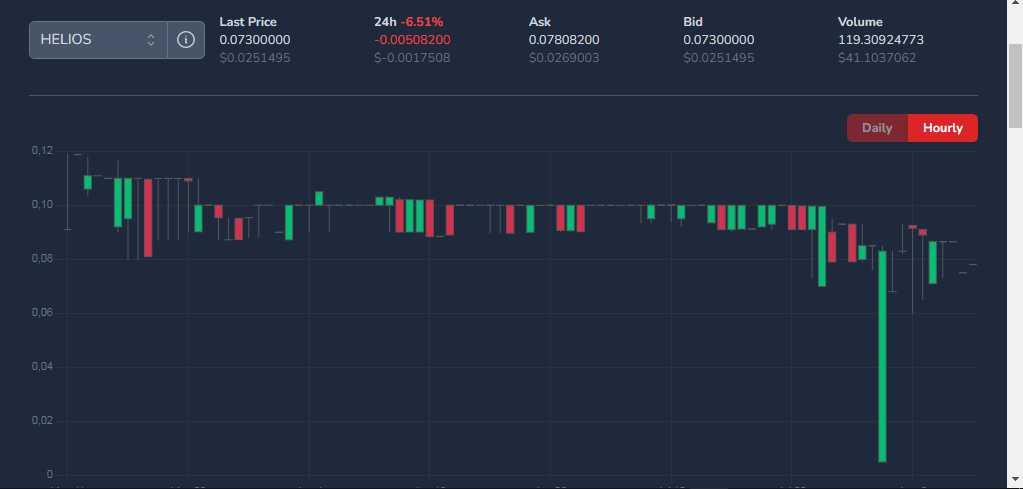
Task: Click the info icon next to HELIOS
Action: (186, 40)
